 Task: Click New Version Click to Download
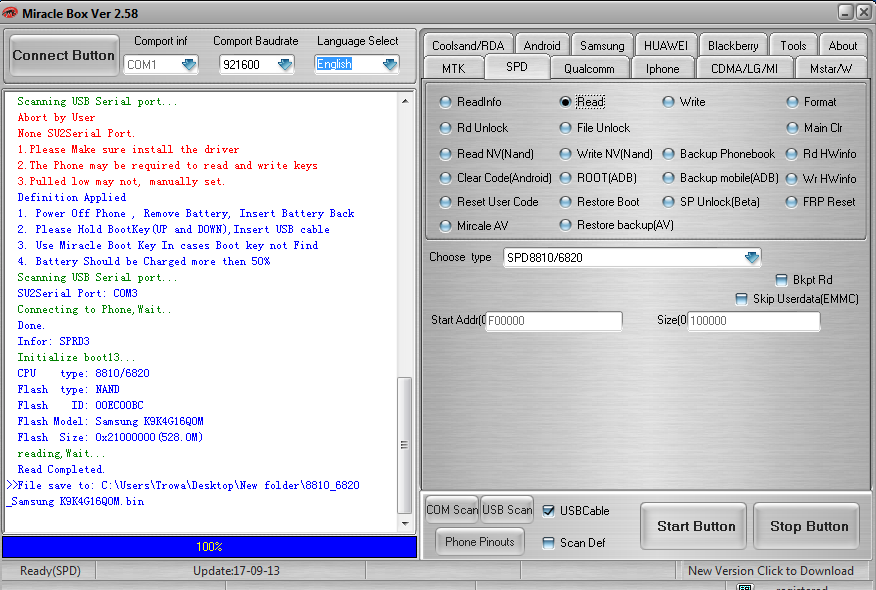[x=770, y=570]
